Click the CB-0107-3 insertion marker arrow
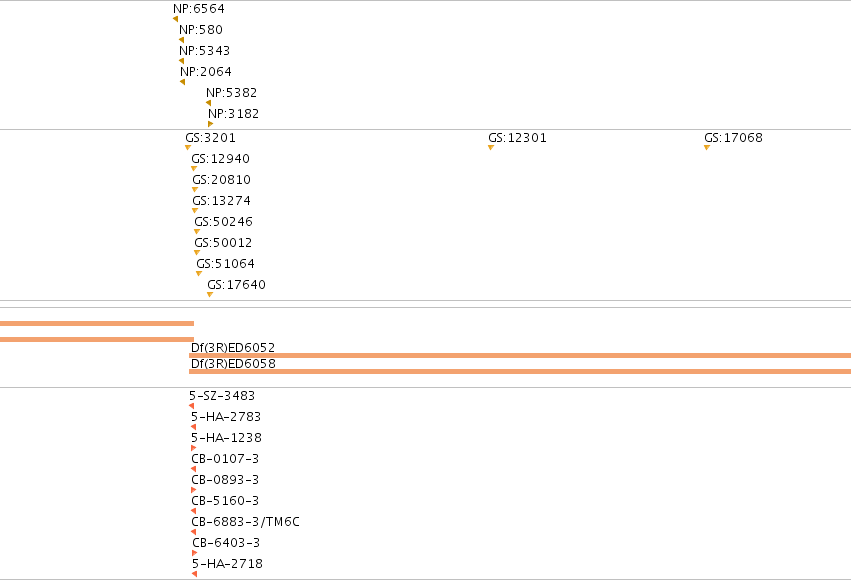Screen dimensions: 851x580 click(x=194, y=469)
